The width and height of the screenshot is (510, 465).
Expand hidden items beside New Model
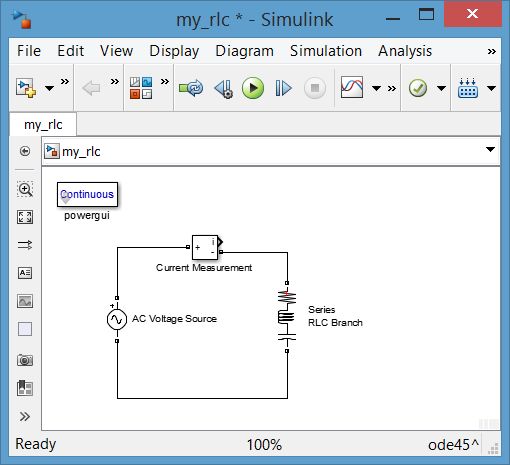click(x=65, y=81)
